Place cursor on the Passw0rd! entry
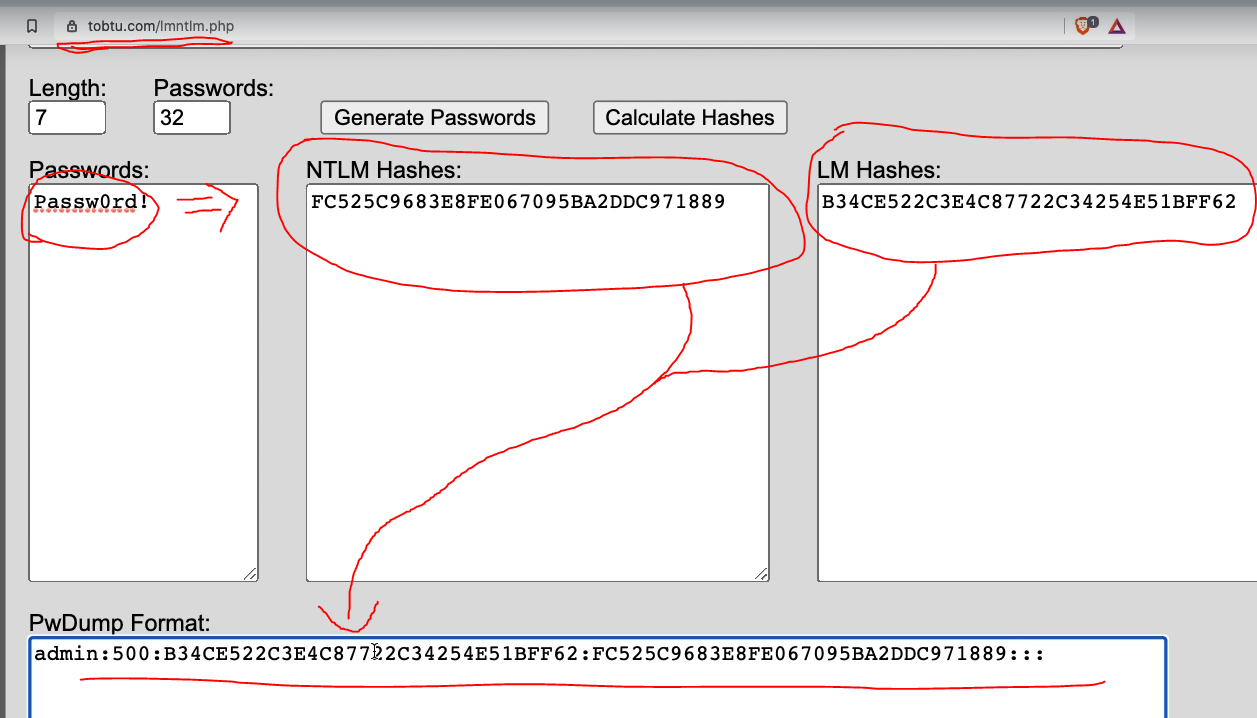The height and width of the screenshot is (718, 1257). pos(91,202)
